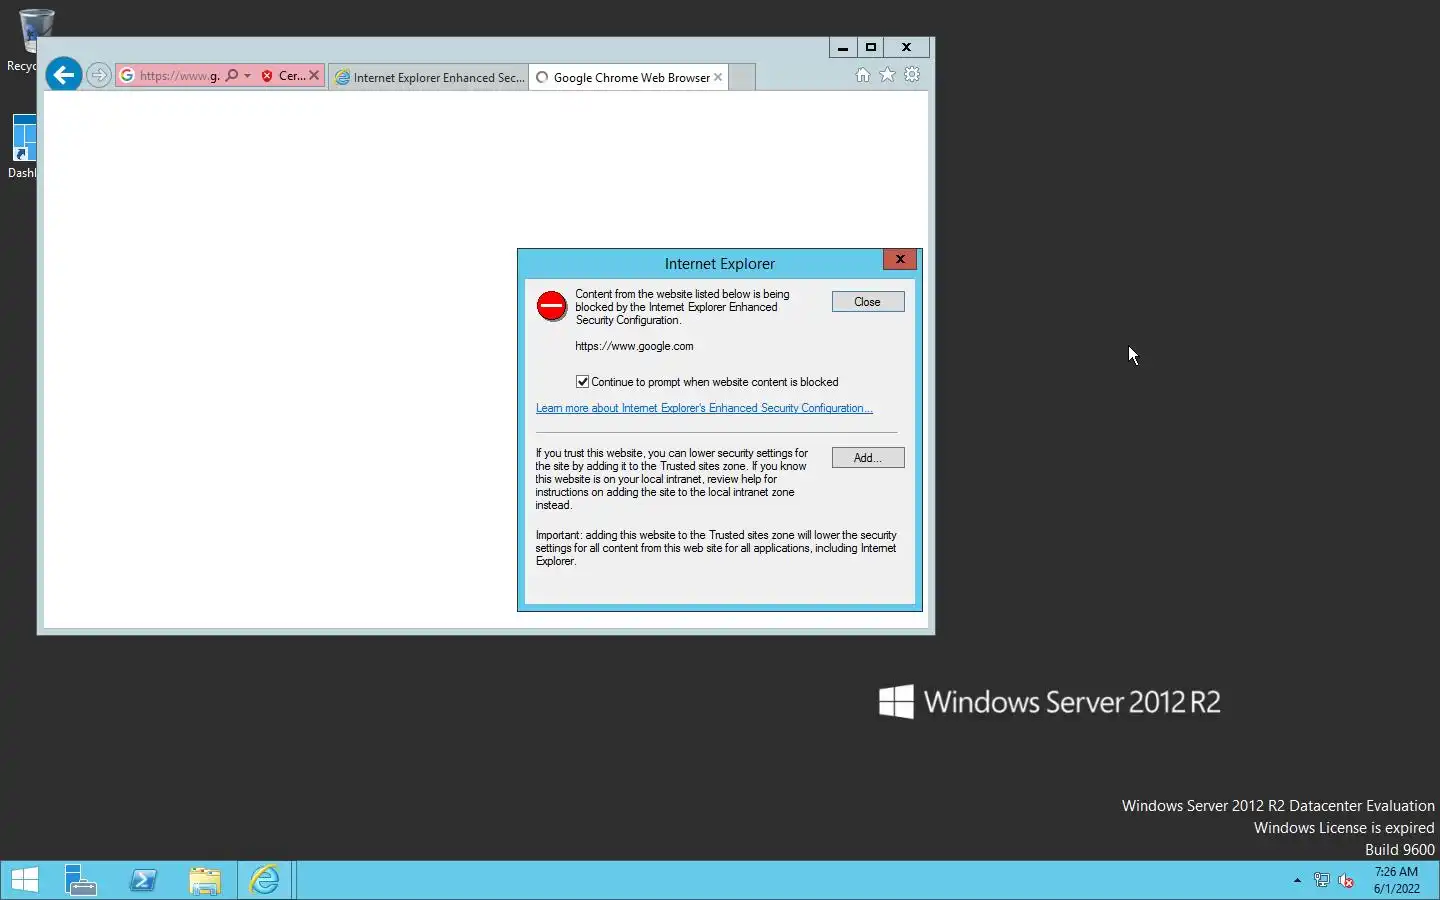Click the muted speaker tray icon
1440x900 pixels.
point(1347,880)
